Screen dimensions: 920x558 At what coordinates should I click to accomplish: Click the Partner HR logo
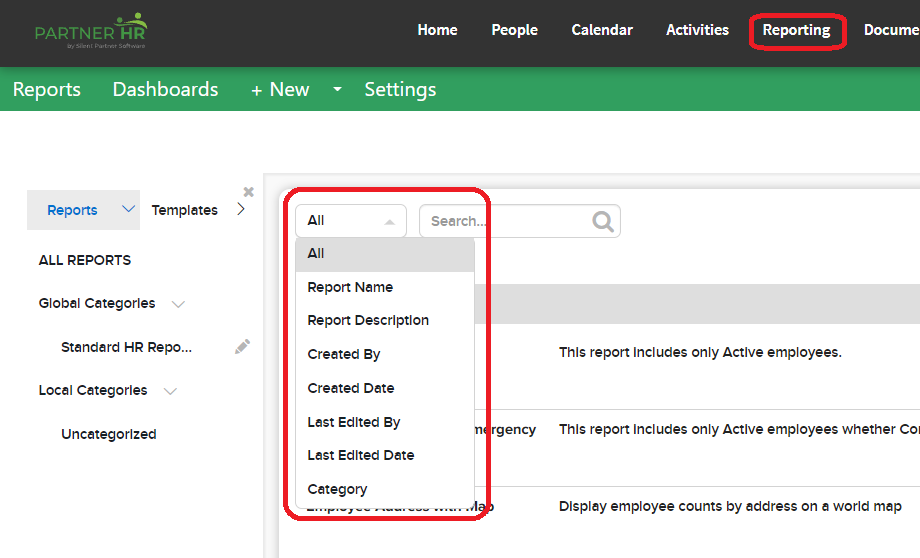(x=91, y=31)
